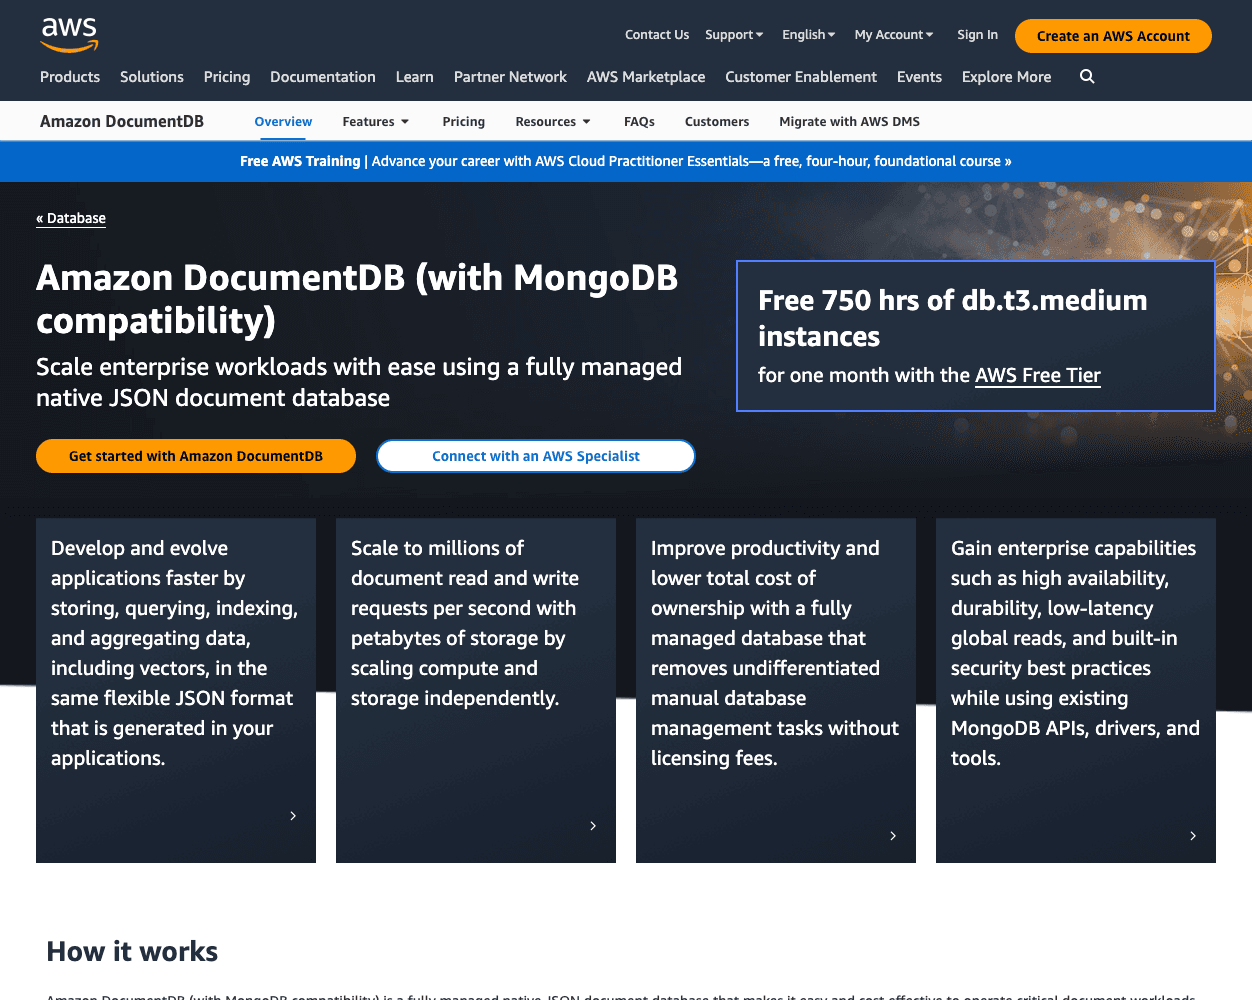Screen dimensions: 1252x1000
Task: Open AWS Marketplace menu
Action: [646, 77]
